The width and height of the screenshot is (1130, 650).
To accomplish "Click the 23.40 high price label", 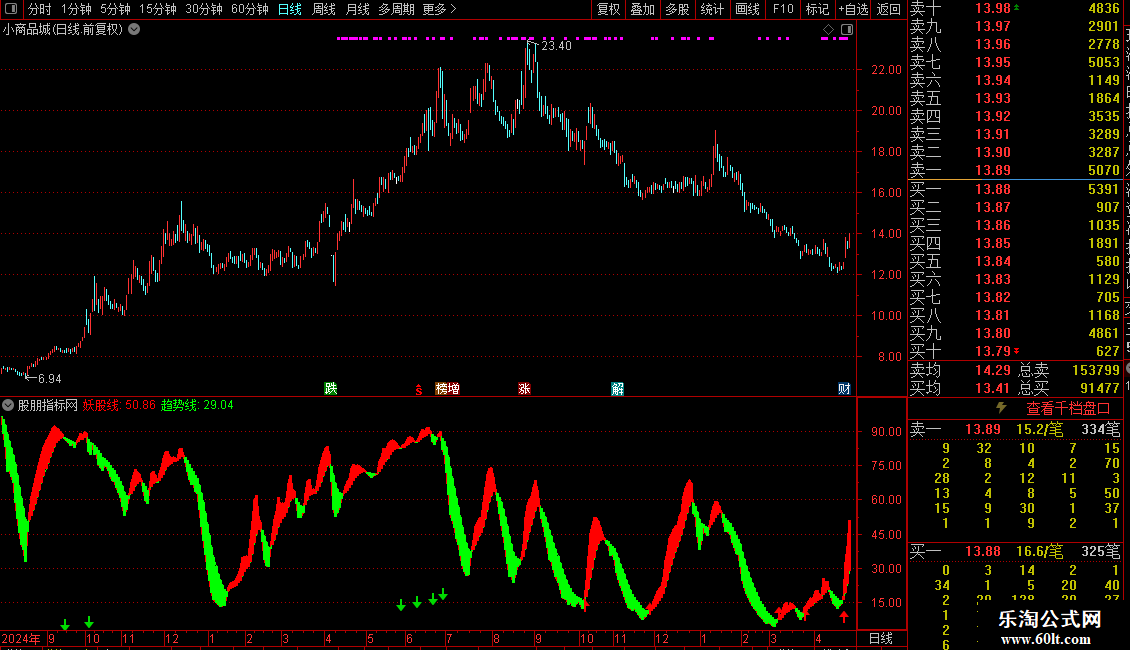I will [x=556, y=45].
